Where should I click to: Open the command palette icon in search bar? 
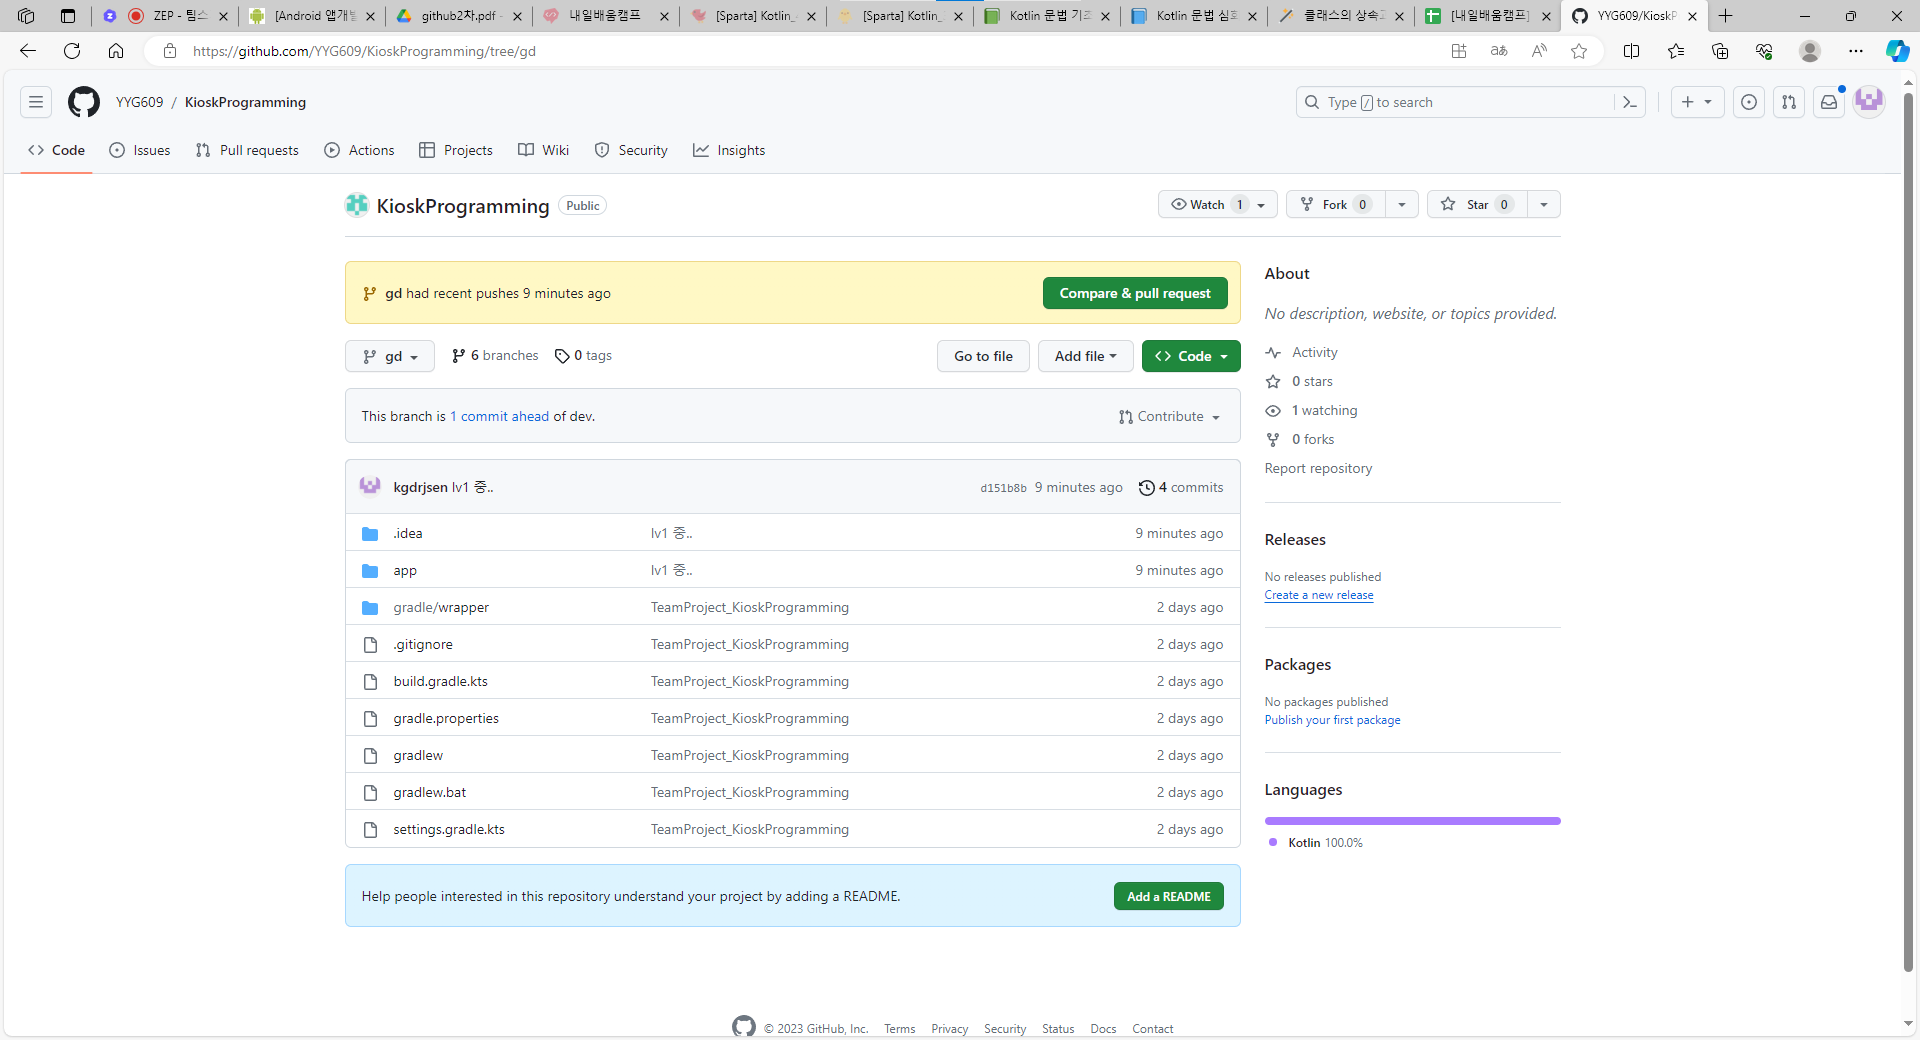click(1629, 102)
